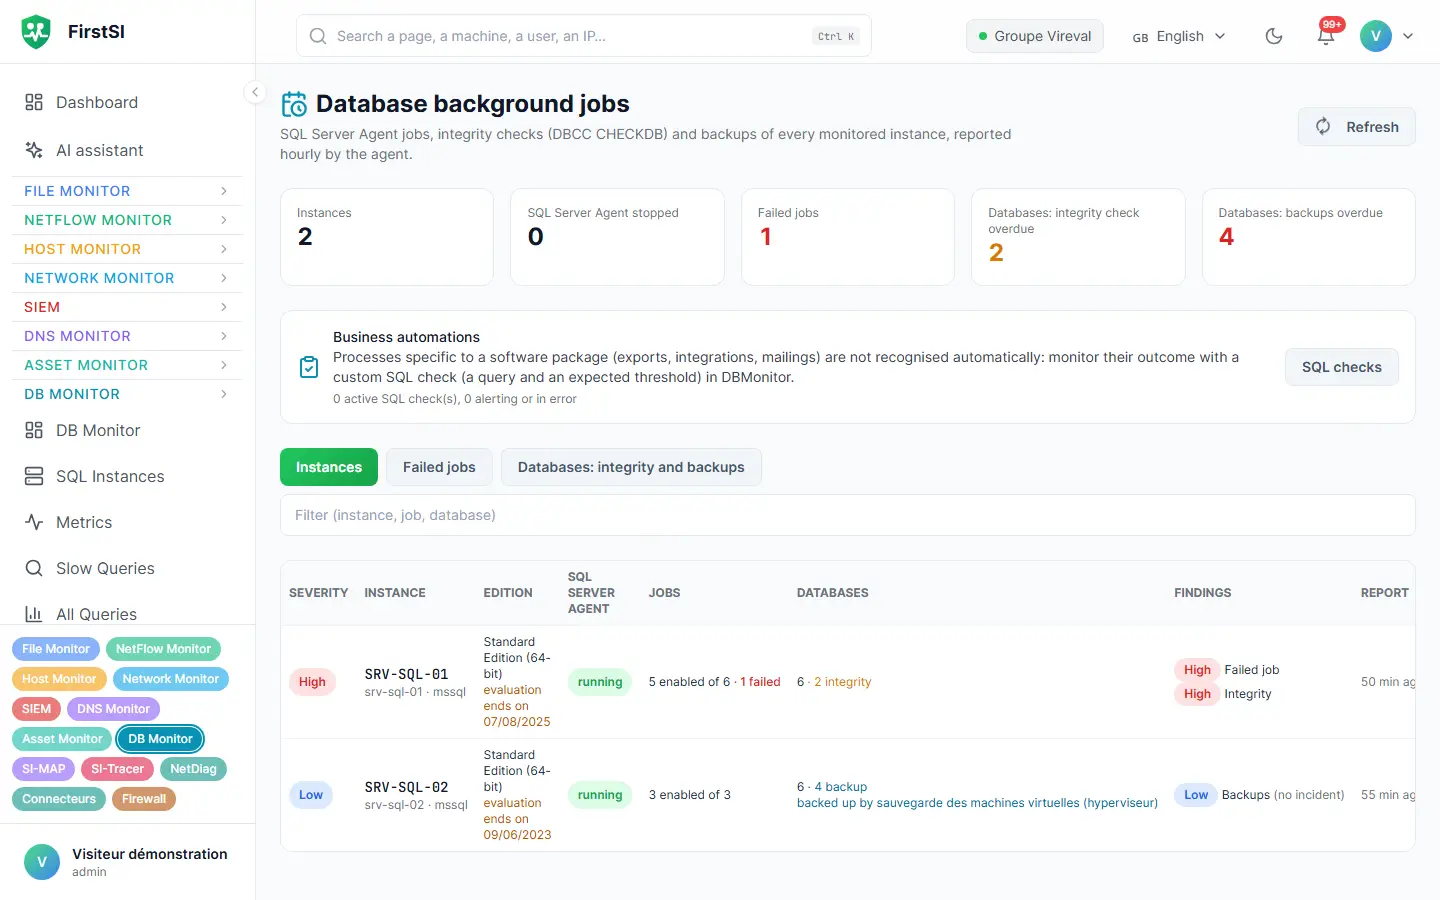
Task: Expand the HOST MONITOR section
Action: tap(127, 249)
